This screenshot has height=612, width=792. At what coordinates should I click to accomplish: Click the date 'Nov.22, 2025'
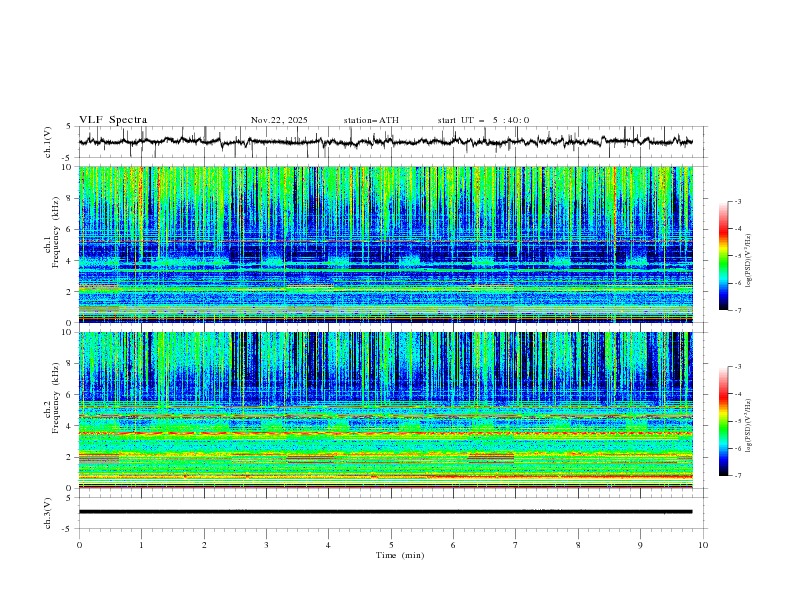coord(279,120)
